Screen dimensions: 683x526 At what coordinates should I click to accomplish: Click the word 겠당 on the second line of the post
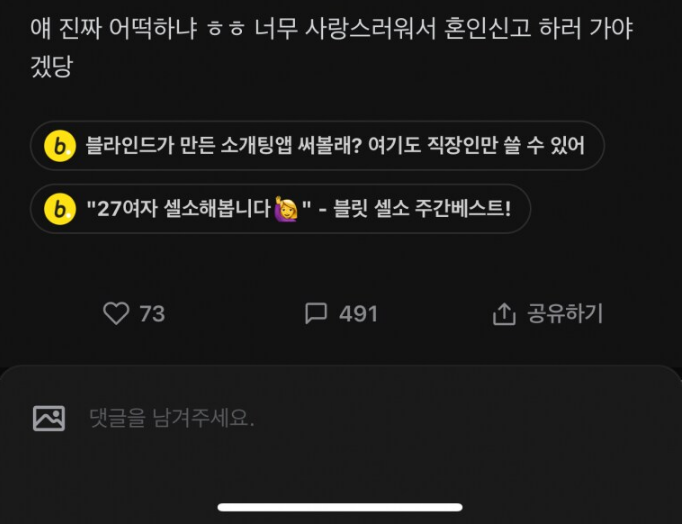(51, 66)
